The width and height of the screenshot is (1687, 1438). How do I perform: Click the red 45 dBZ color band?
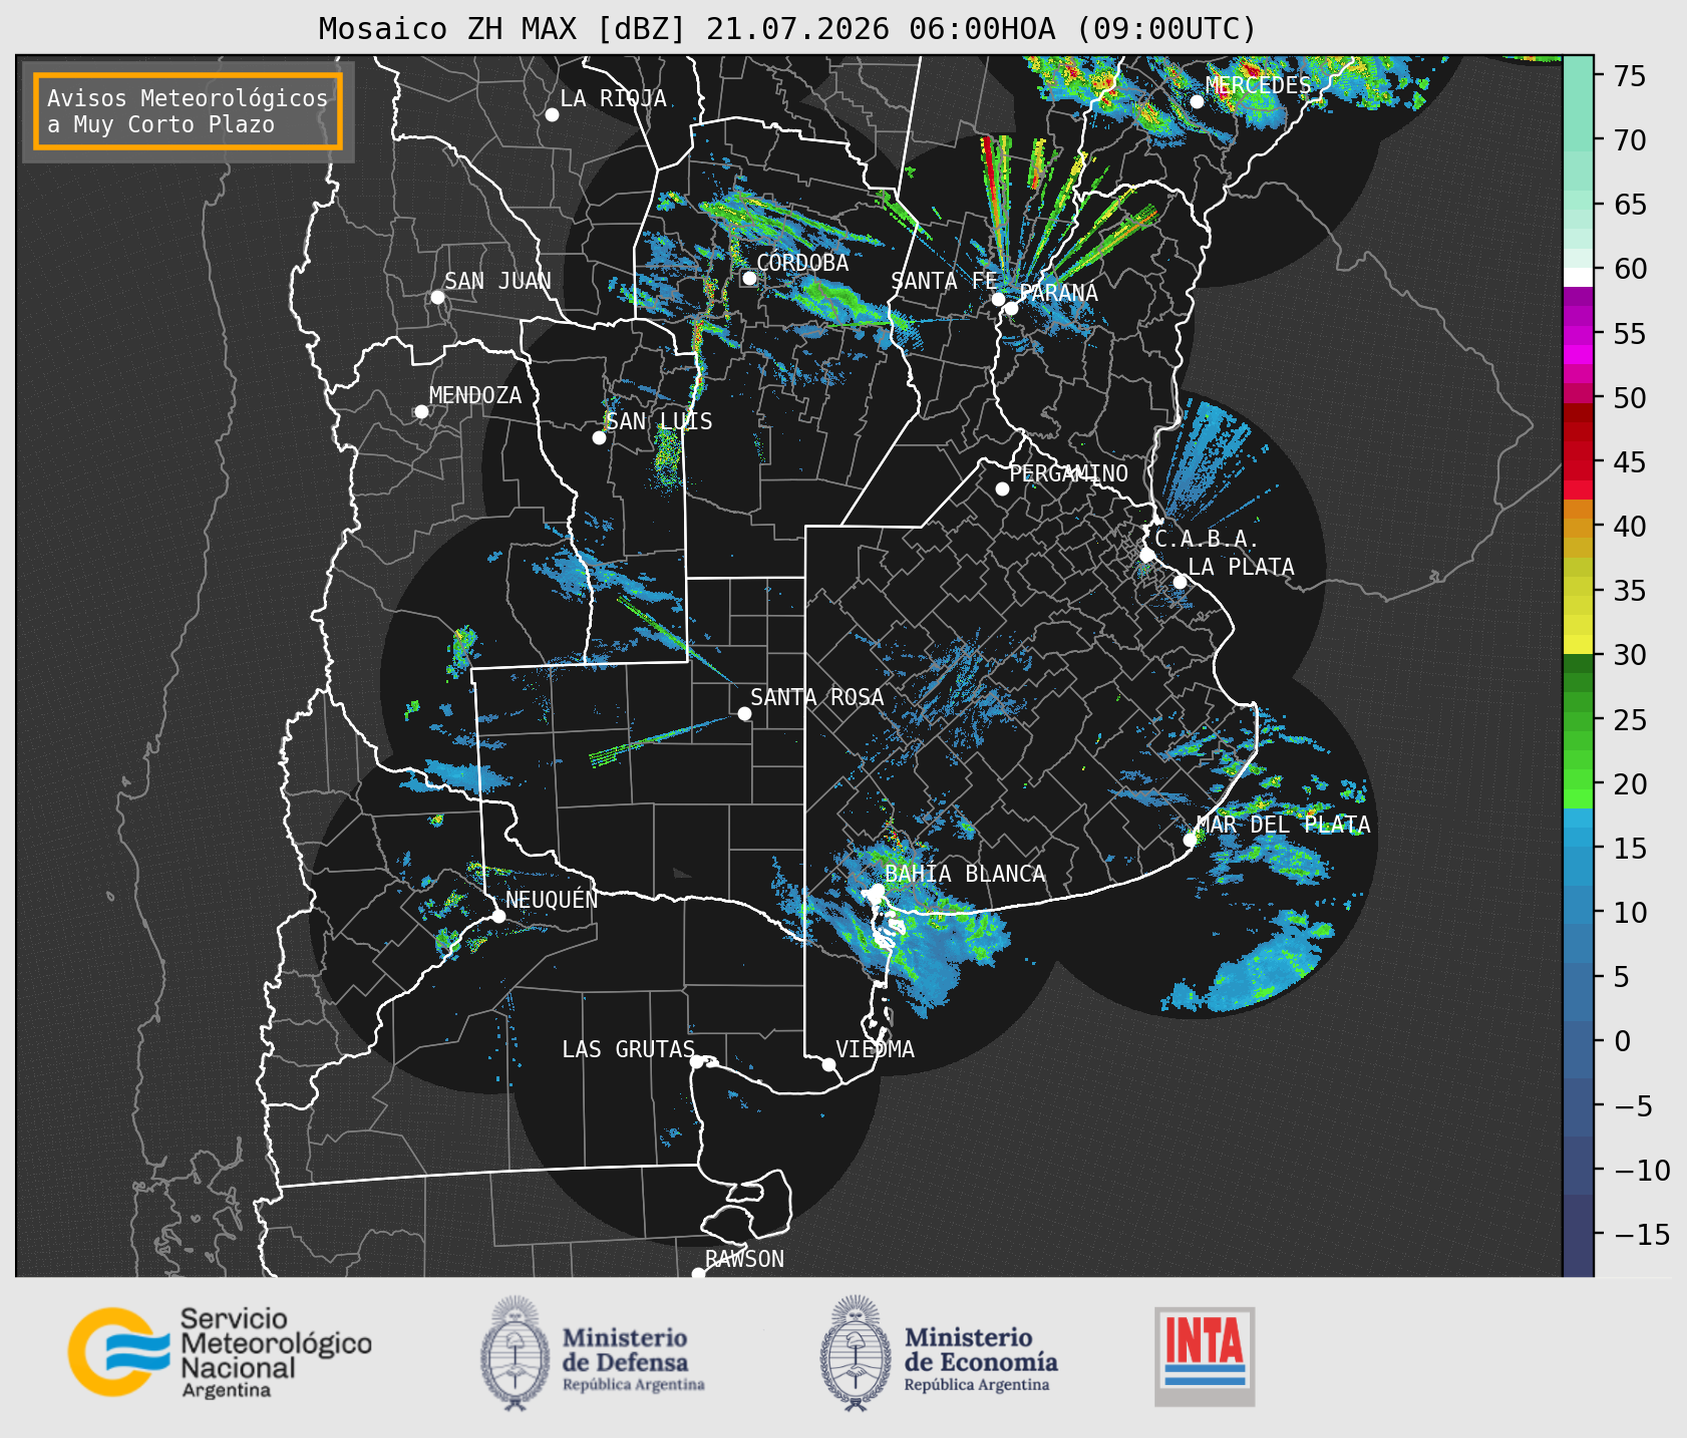pyautogui.click(x=1578, y=462)
